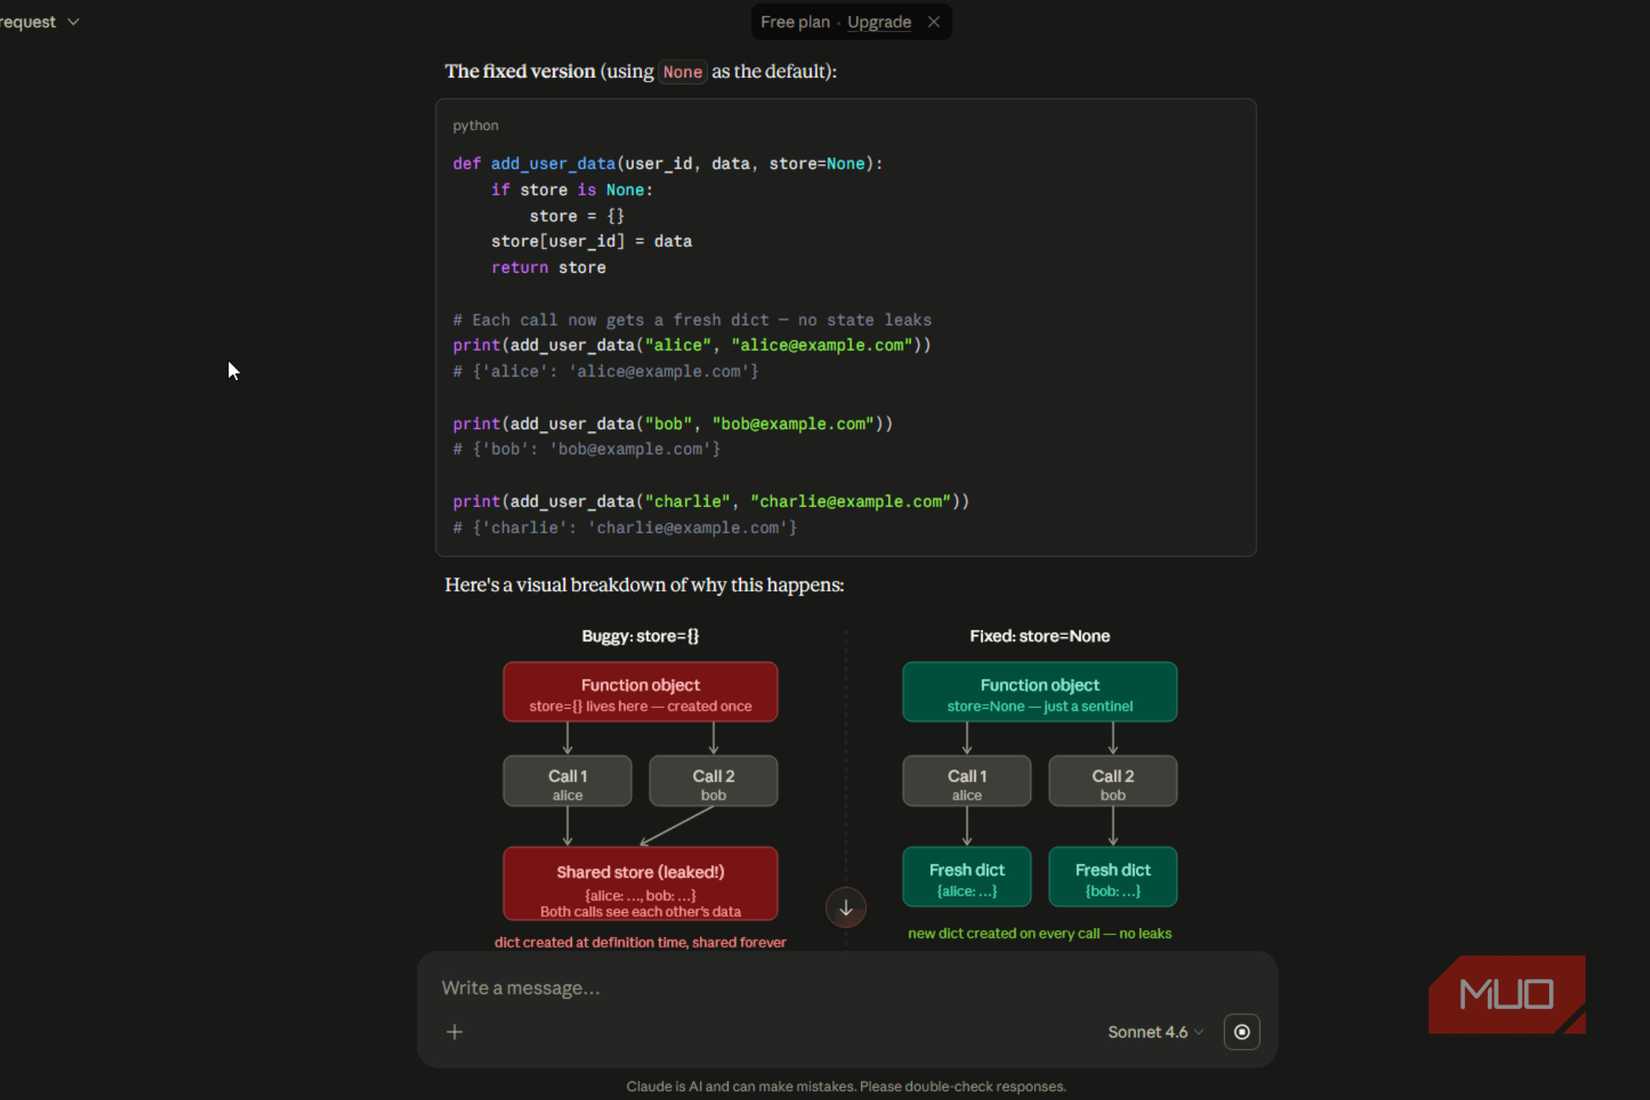1650x1100 pixels.
Task: Click the Upgrade link in plan banner
Action: click(879, 22)
